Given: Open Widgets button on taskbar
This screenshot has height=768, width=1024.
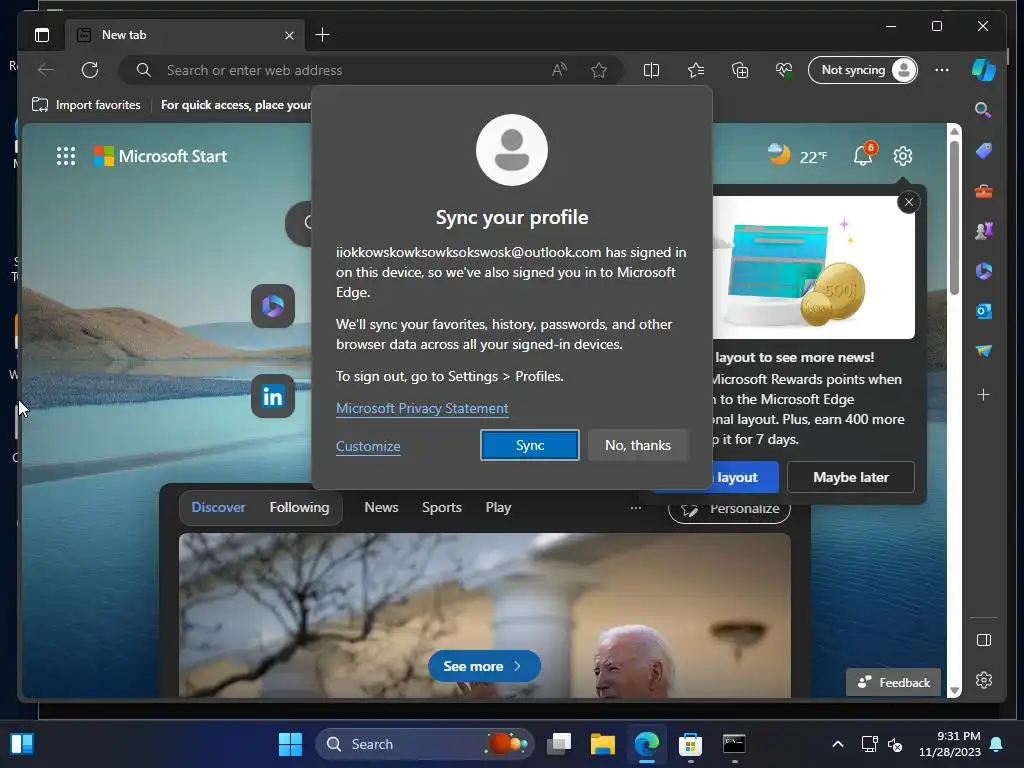Looking at the screenshot, I should point(22,744).
